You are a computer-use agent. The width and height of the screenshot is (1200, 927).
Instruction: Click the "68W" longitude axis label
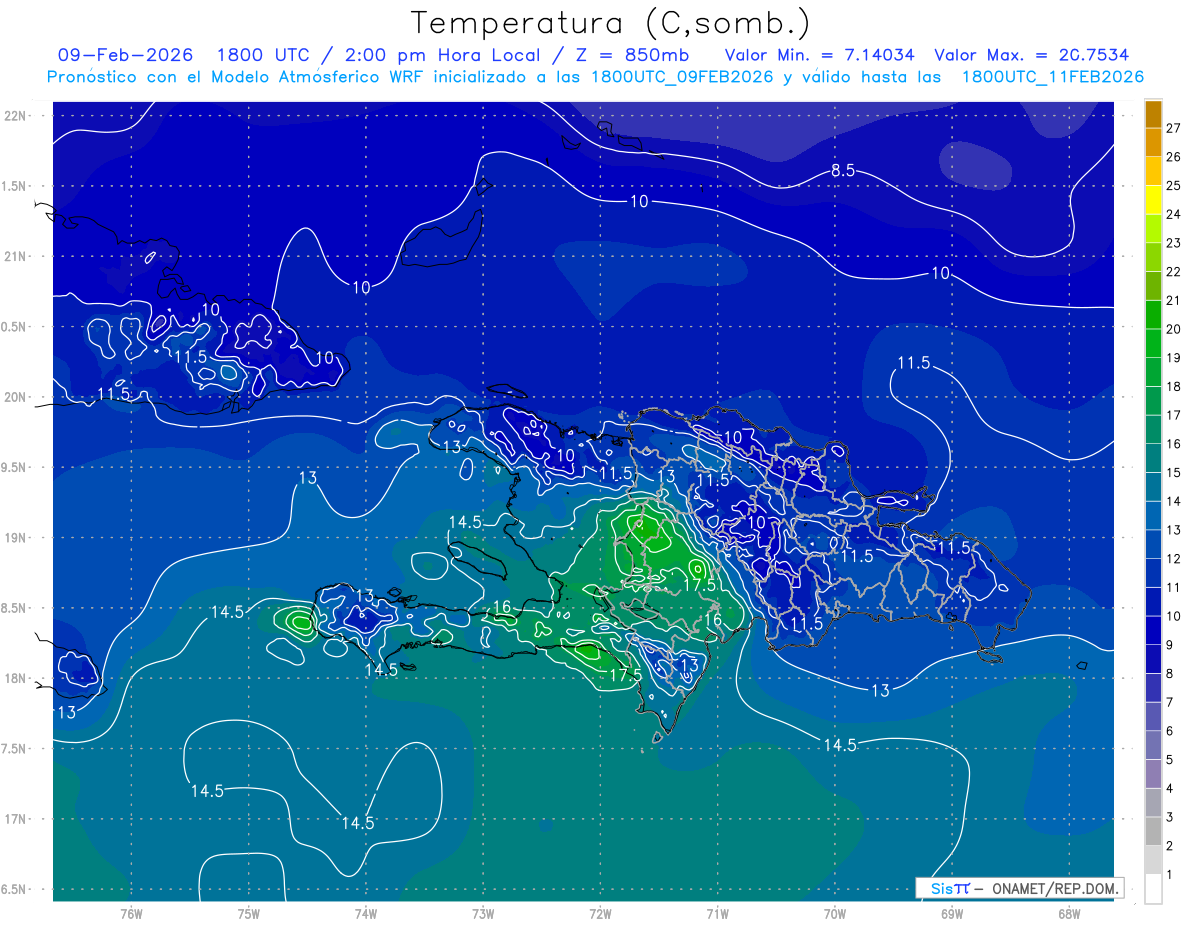(x=1069, y=914)
